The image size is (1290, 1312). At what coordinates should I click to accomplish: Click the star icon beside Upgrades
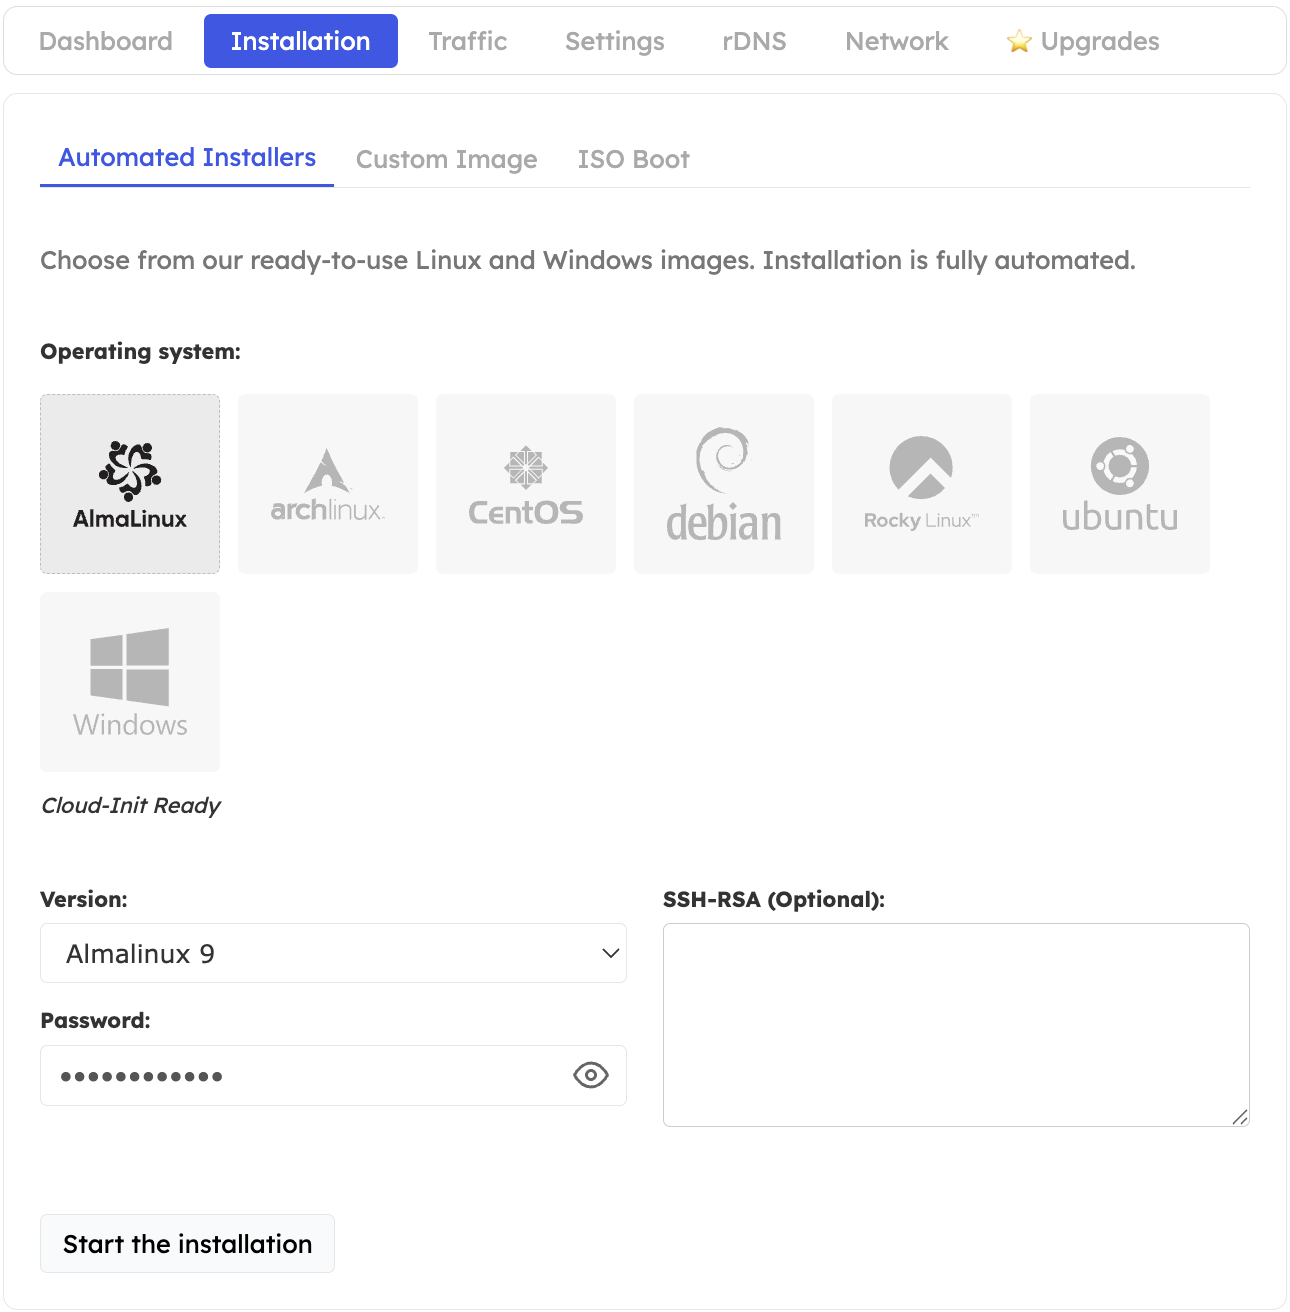pos(1018,41)
